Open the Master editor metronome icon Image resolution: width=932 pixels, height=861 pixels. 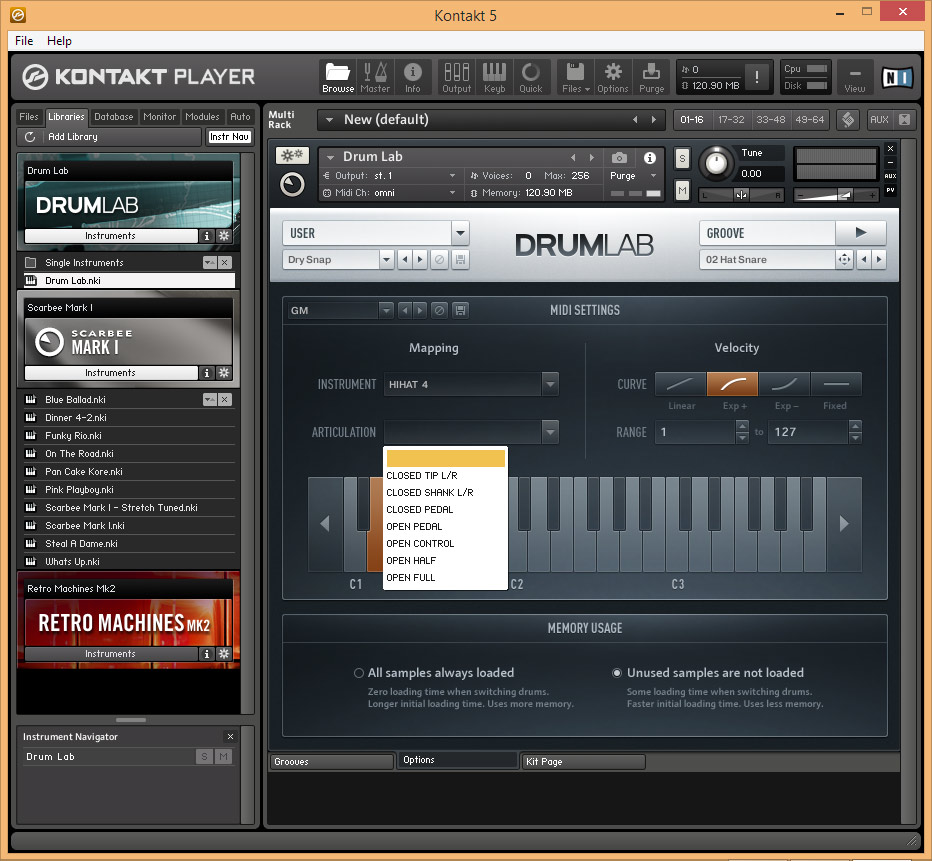tap(375, 77)
